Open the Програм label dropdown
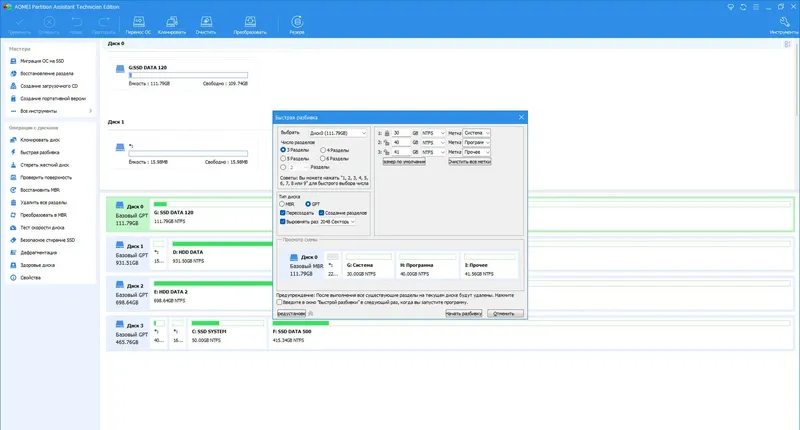This screenshot has width=800, height=430. pyautogui.click(x=477, y=142)
